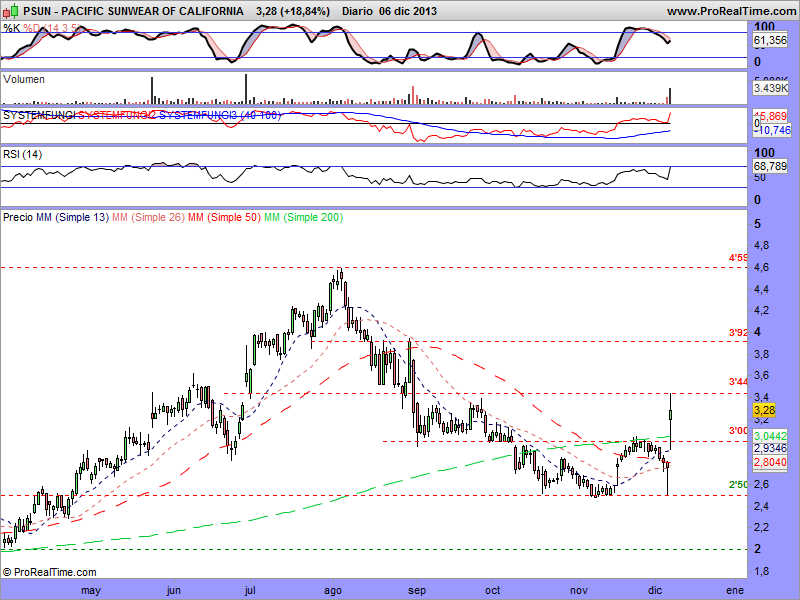Click the MM (Simple 50) legend
Image resolution: width=800 pixels, height=600 pixels.
pyautogui.click(x=224, y=217)
